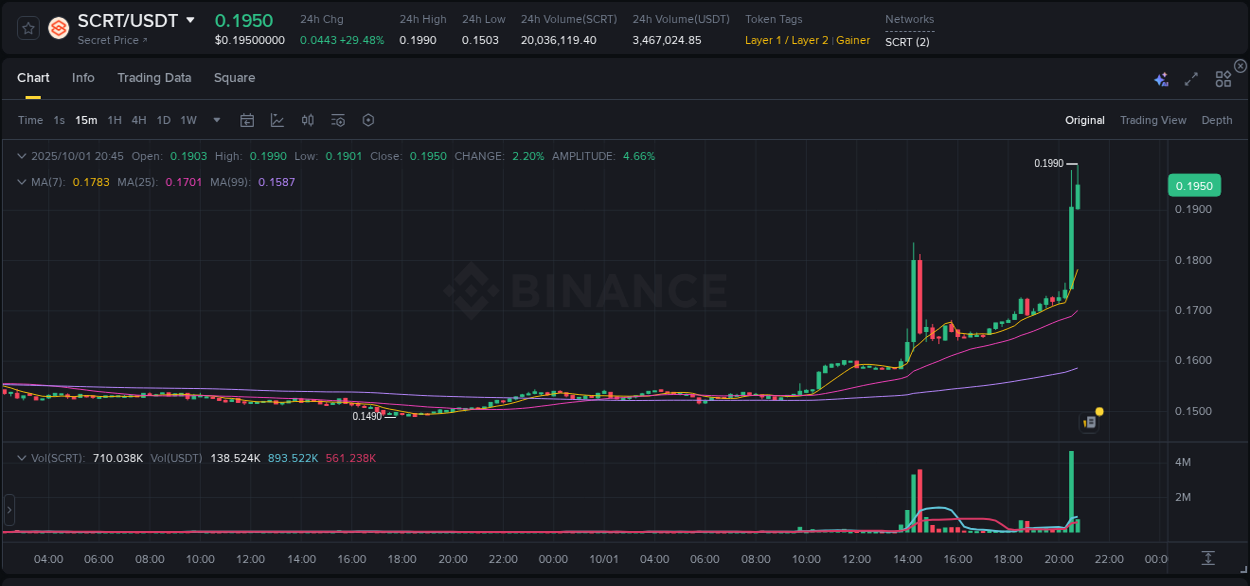Viewport: 1250px width, 586px height.
Task: Open the indicators list icon
Action: [337, 119]
